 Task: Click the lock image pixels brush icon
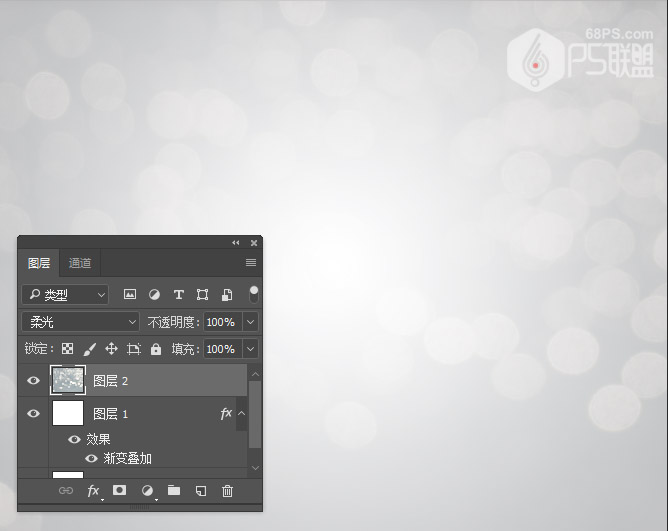click(89, 349)
